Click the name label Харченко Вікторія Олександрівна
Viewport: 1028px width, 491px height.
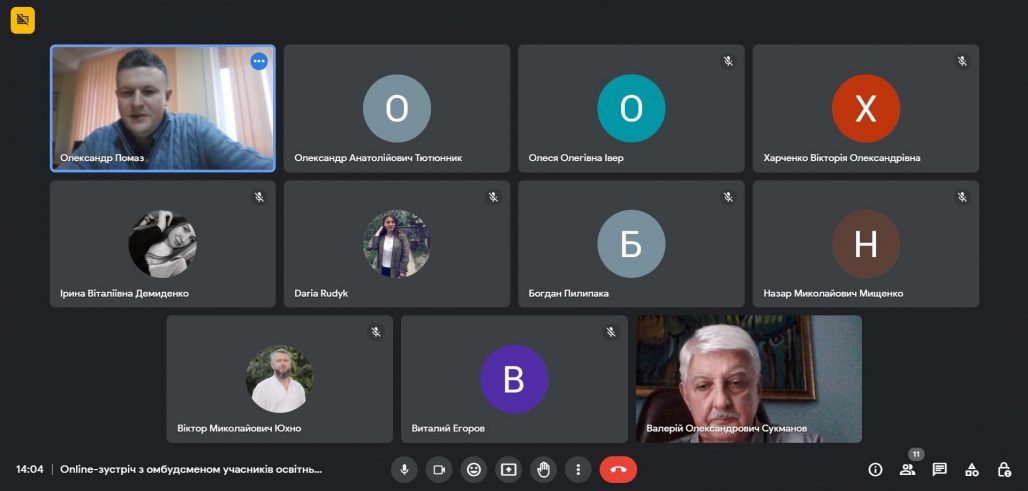(842, 158)
